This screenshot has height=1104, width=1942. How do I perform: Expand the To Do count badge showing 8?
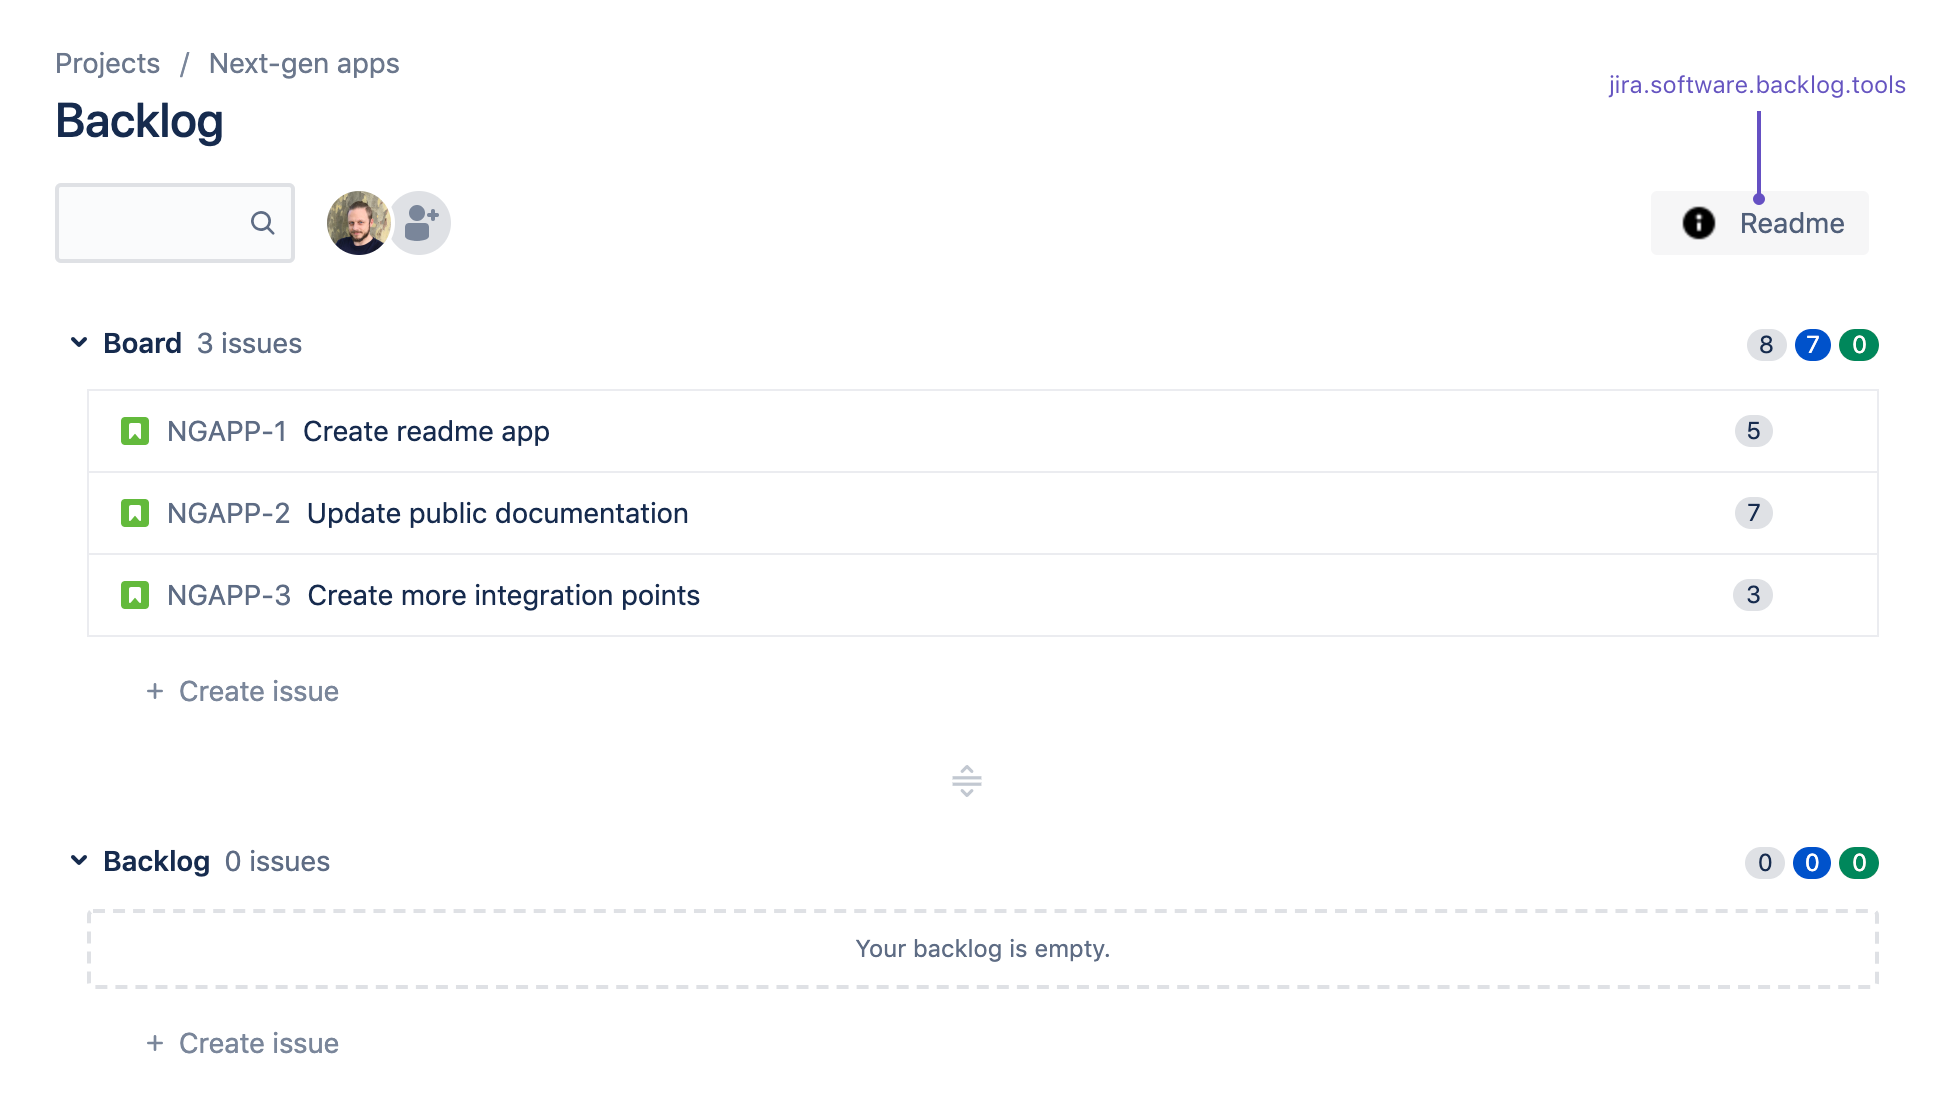[x=1765, y=344]
